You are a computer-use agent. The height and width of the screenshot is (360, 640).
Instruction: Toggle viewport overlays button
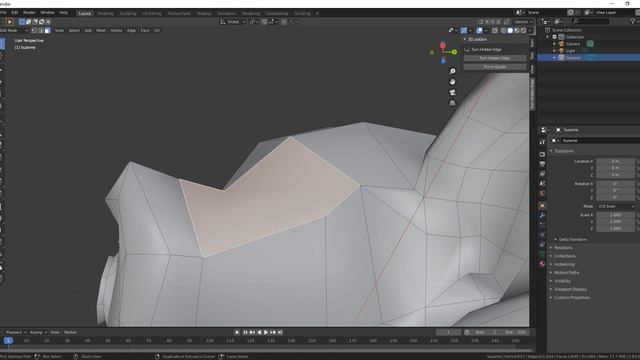479,31
